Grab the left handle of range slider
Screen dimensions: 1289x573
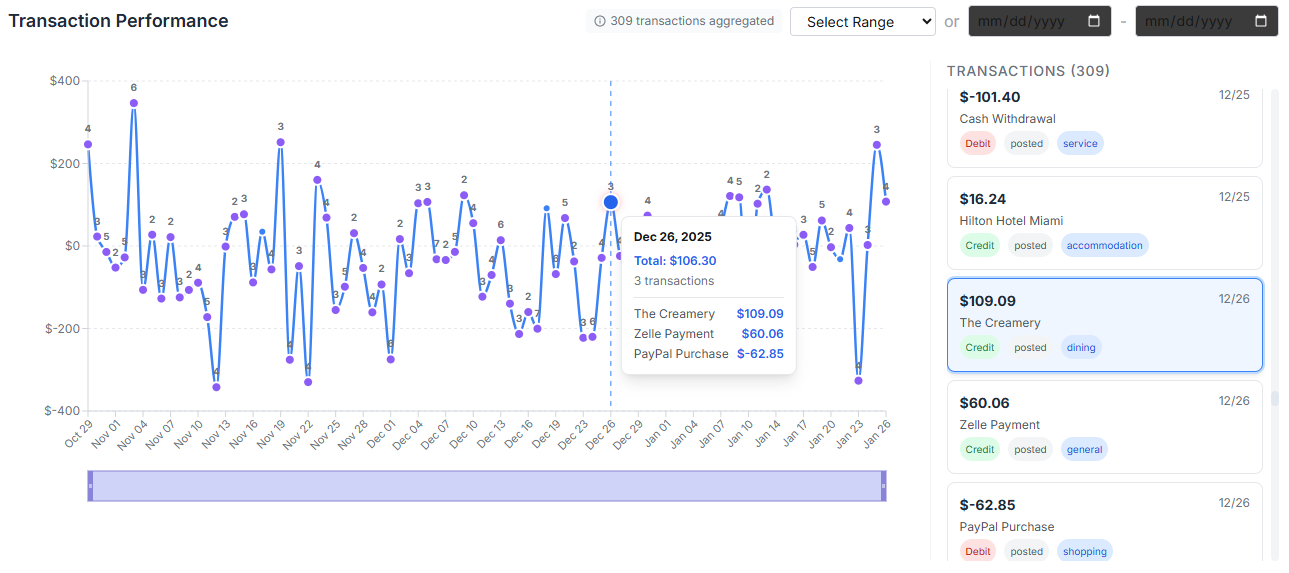(90, 486)
